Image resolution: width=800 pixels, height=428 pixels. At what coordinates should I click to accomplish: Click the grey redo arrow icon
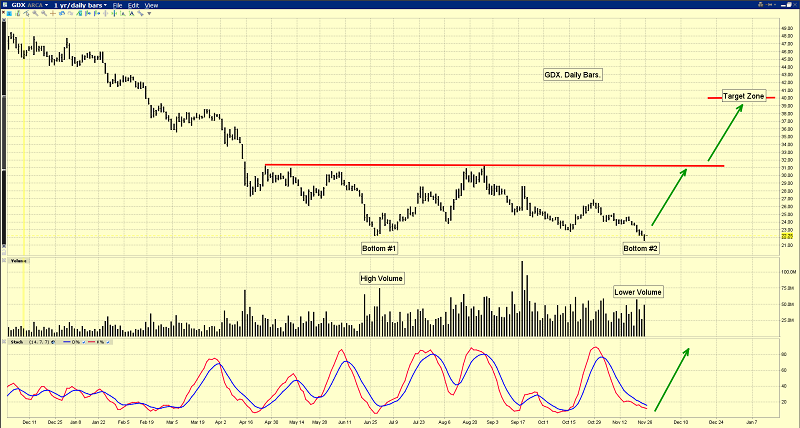click(70, 13)
